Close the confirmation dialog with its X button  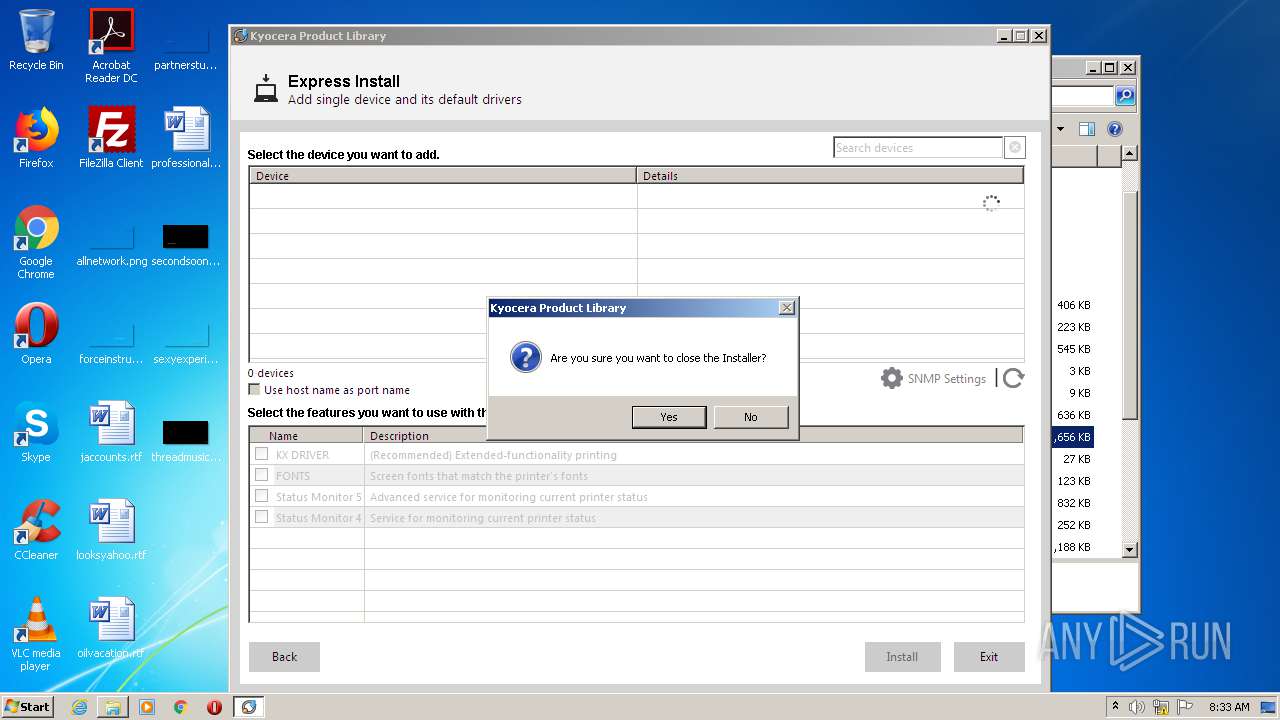tap(787, 308)
